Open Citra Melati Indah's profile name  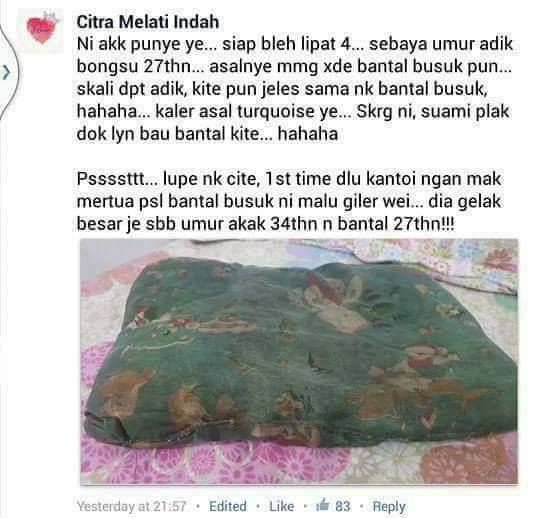point(147,22)
